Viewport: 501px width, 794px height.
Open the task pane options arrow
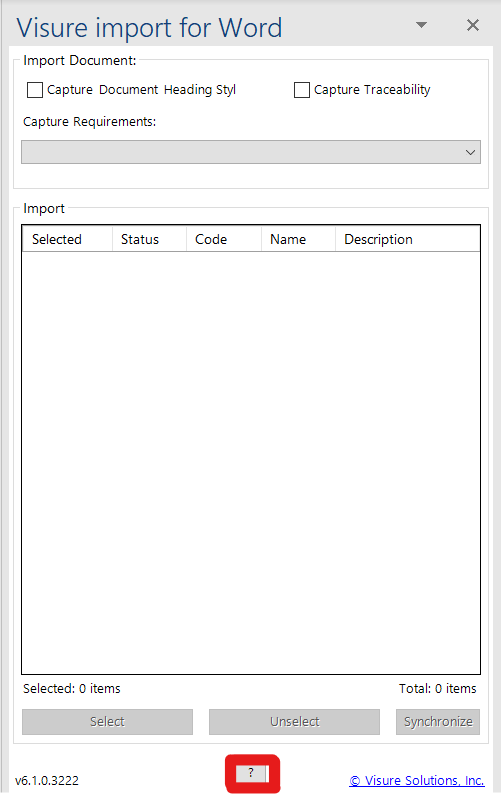click(421, 25)
